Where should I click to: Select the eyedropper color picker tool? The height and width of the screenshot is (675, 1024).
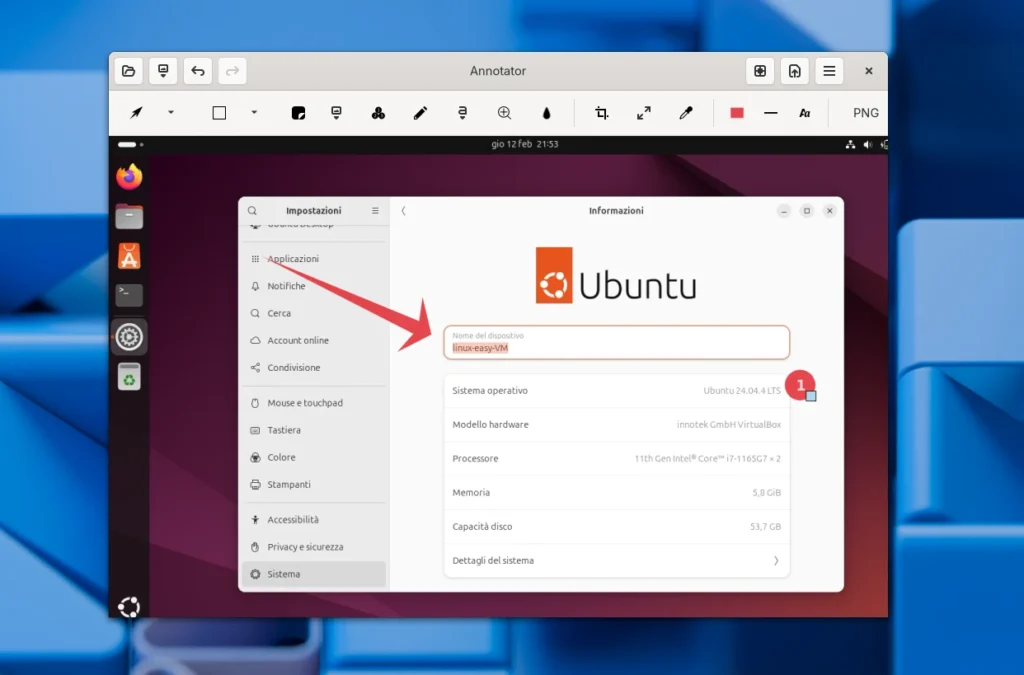(x=685, y=112)
